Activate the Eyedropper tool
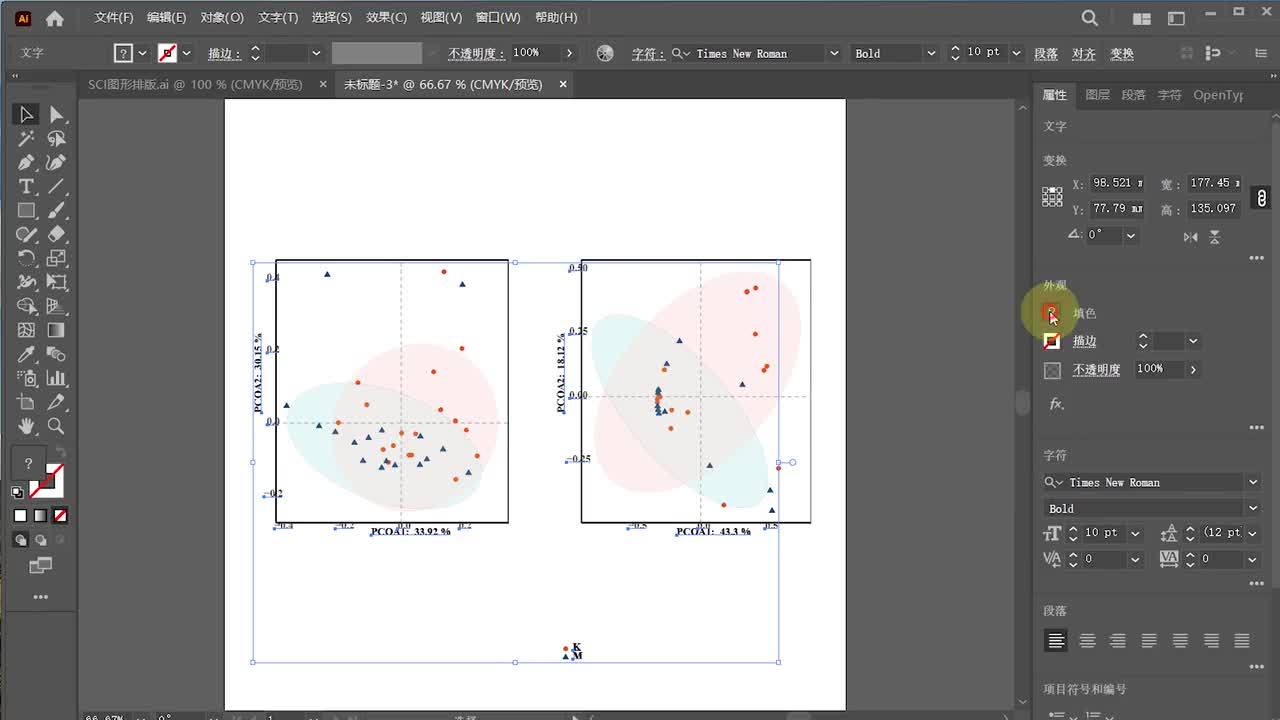Viewport: 1280px width, 720px height. pos(27,355)
